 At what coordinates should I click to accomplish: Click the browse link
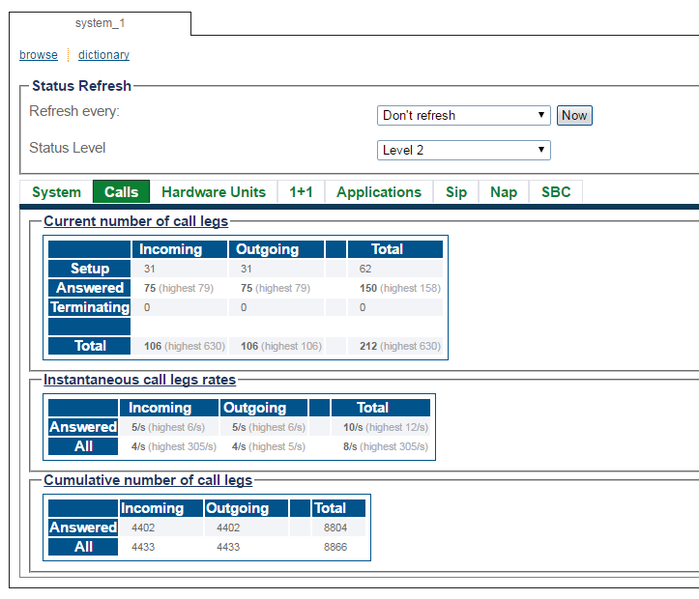[x=38, y=55]
